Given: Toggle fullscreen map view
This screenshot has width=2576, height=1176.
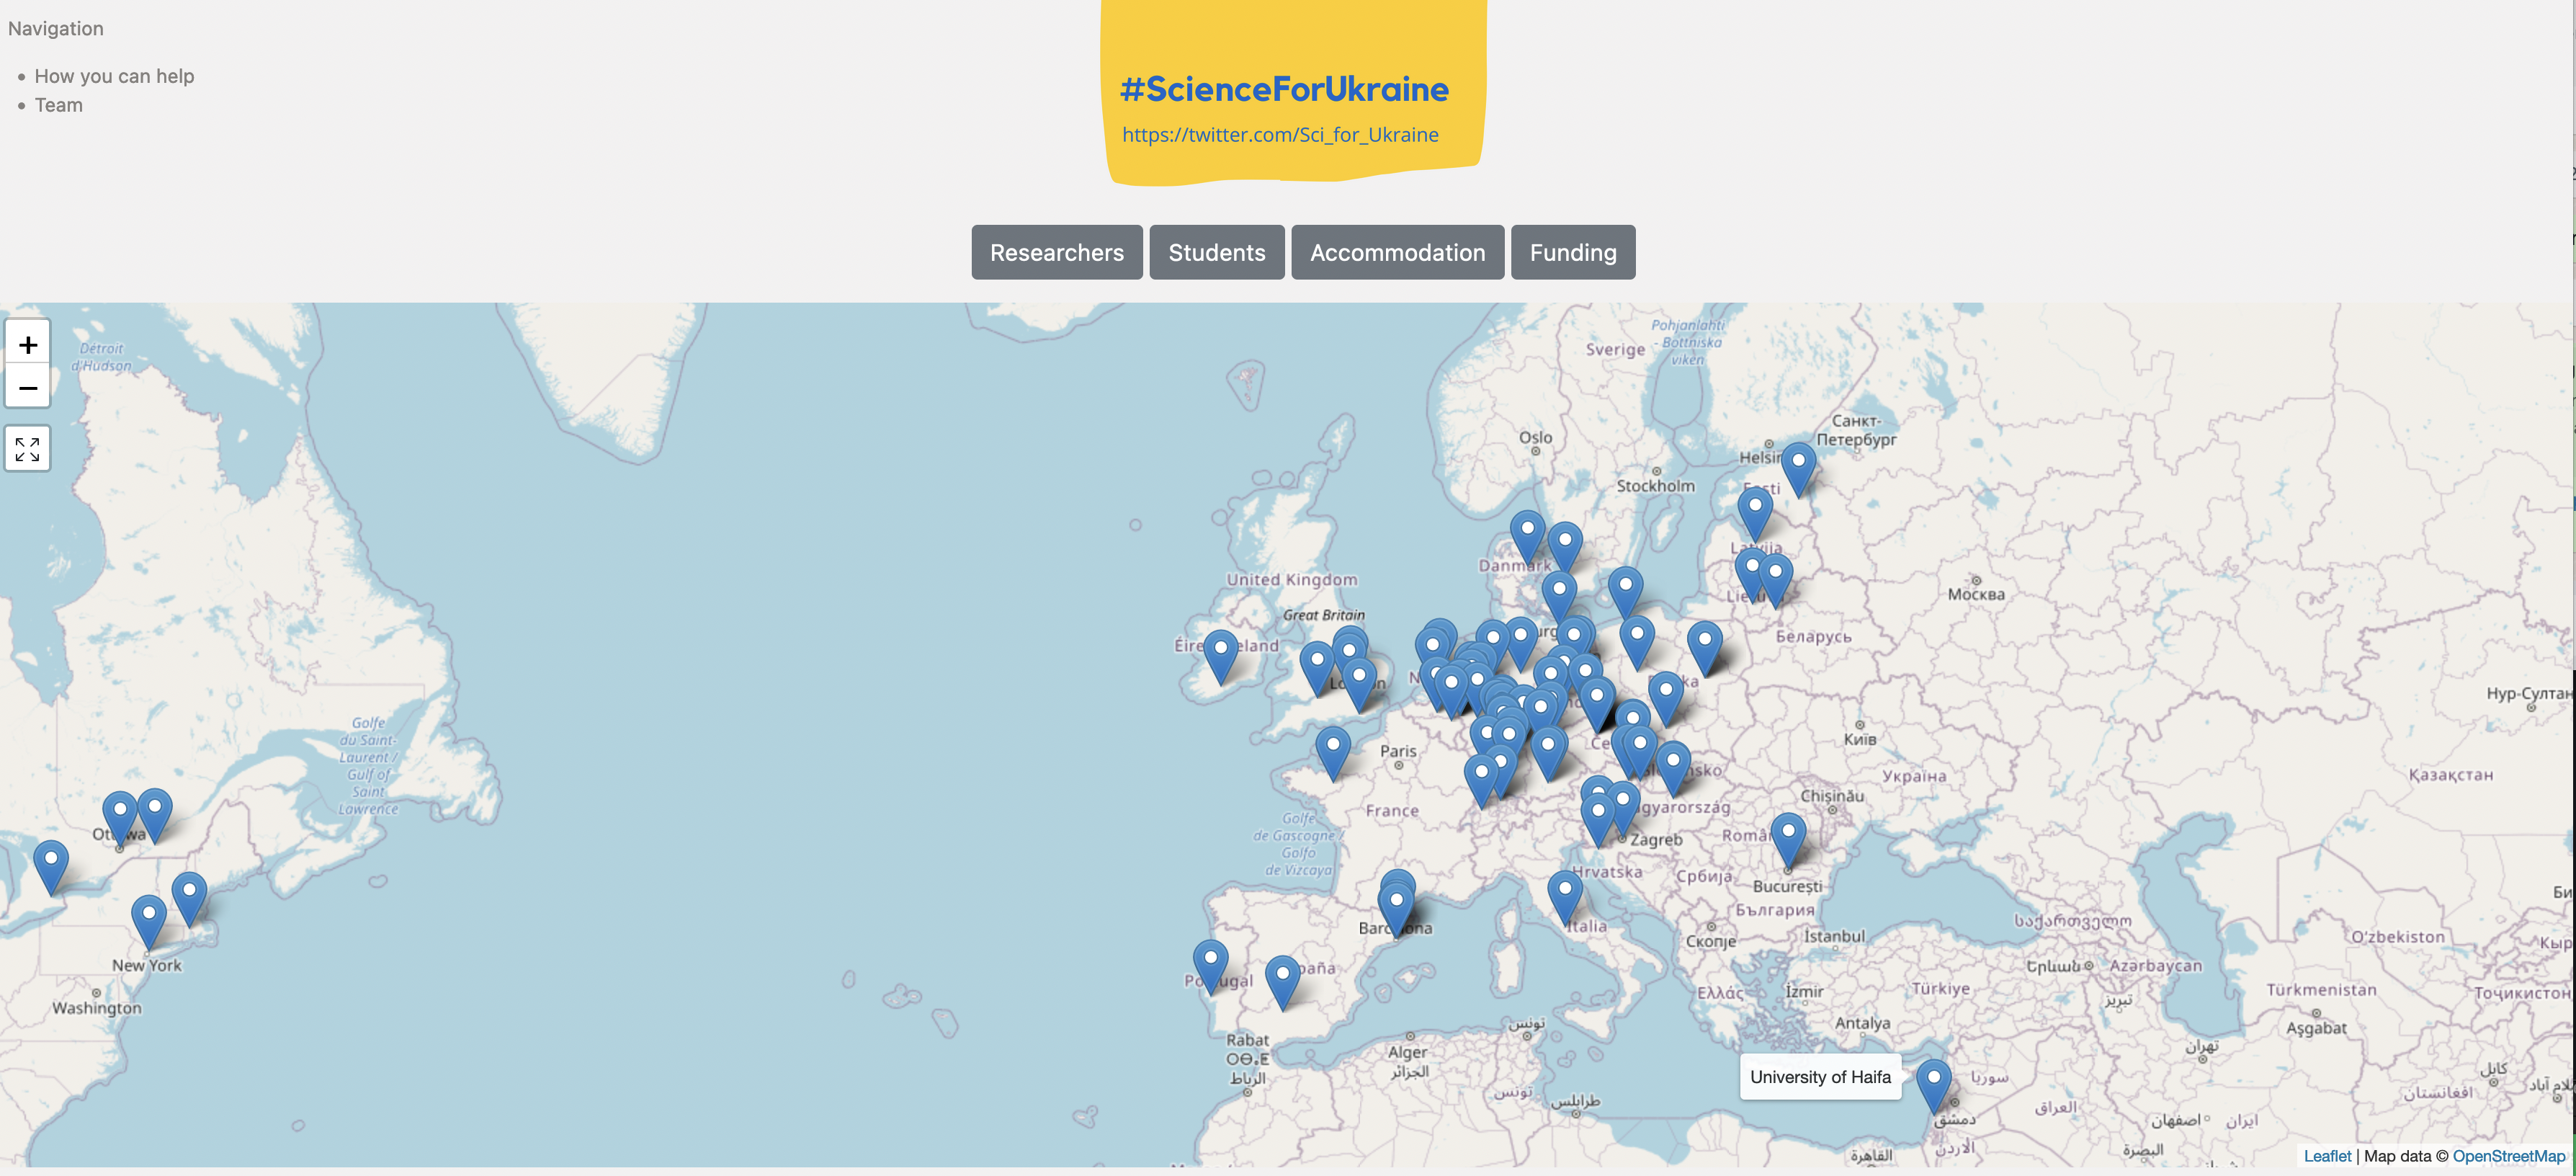Looking at the screenshot, I should (x=27, y=449).
